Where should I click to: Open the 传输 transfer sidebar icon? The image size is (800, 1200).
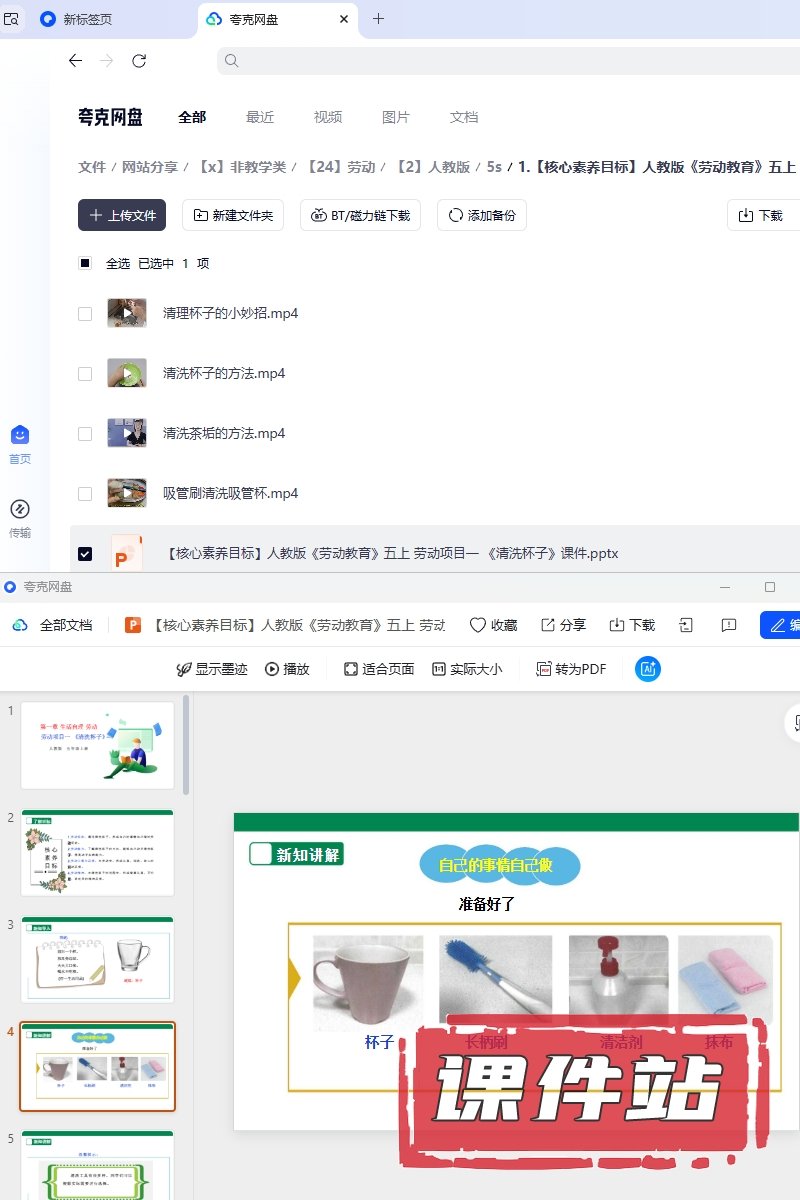(x=20, y=509)
